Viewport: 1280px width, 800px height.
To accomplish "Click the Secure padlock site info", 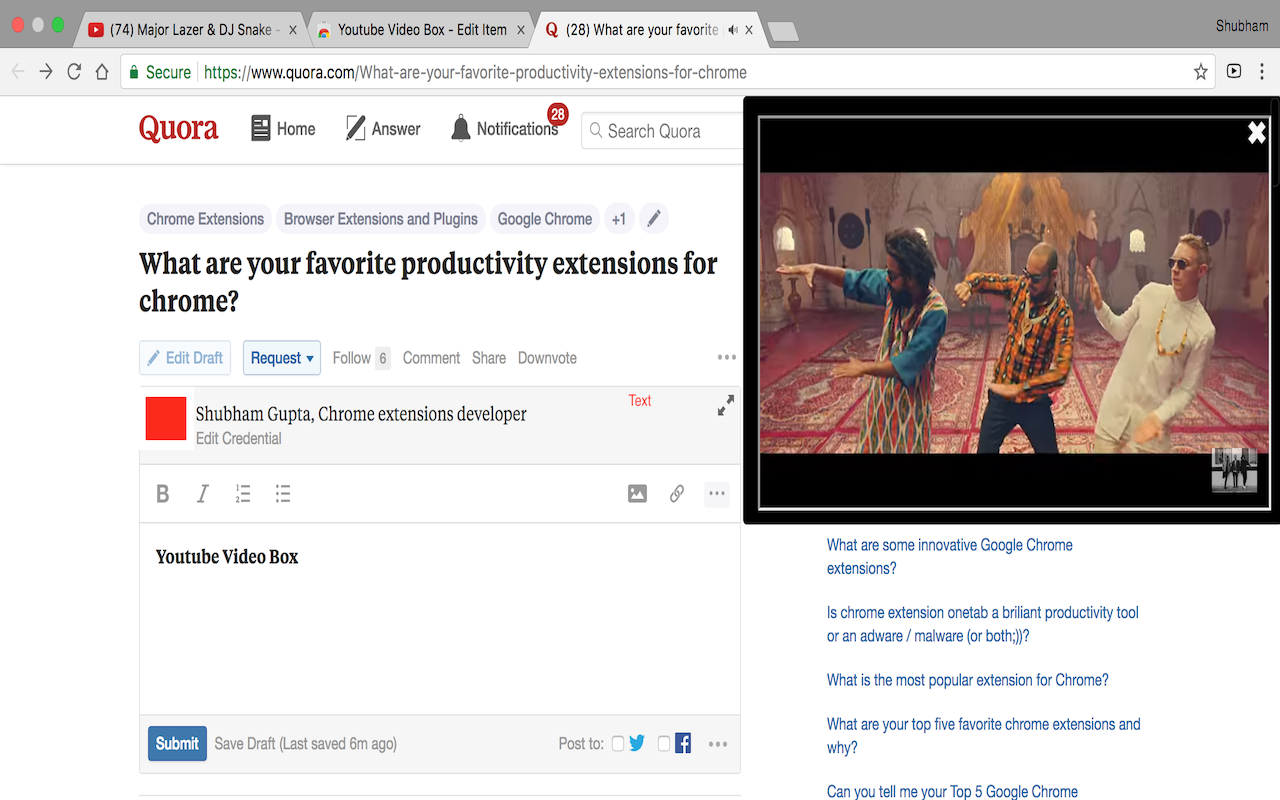I will point(159,72).
